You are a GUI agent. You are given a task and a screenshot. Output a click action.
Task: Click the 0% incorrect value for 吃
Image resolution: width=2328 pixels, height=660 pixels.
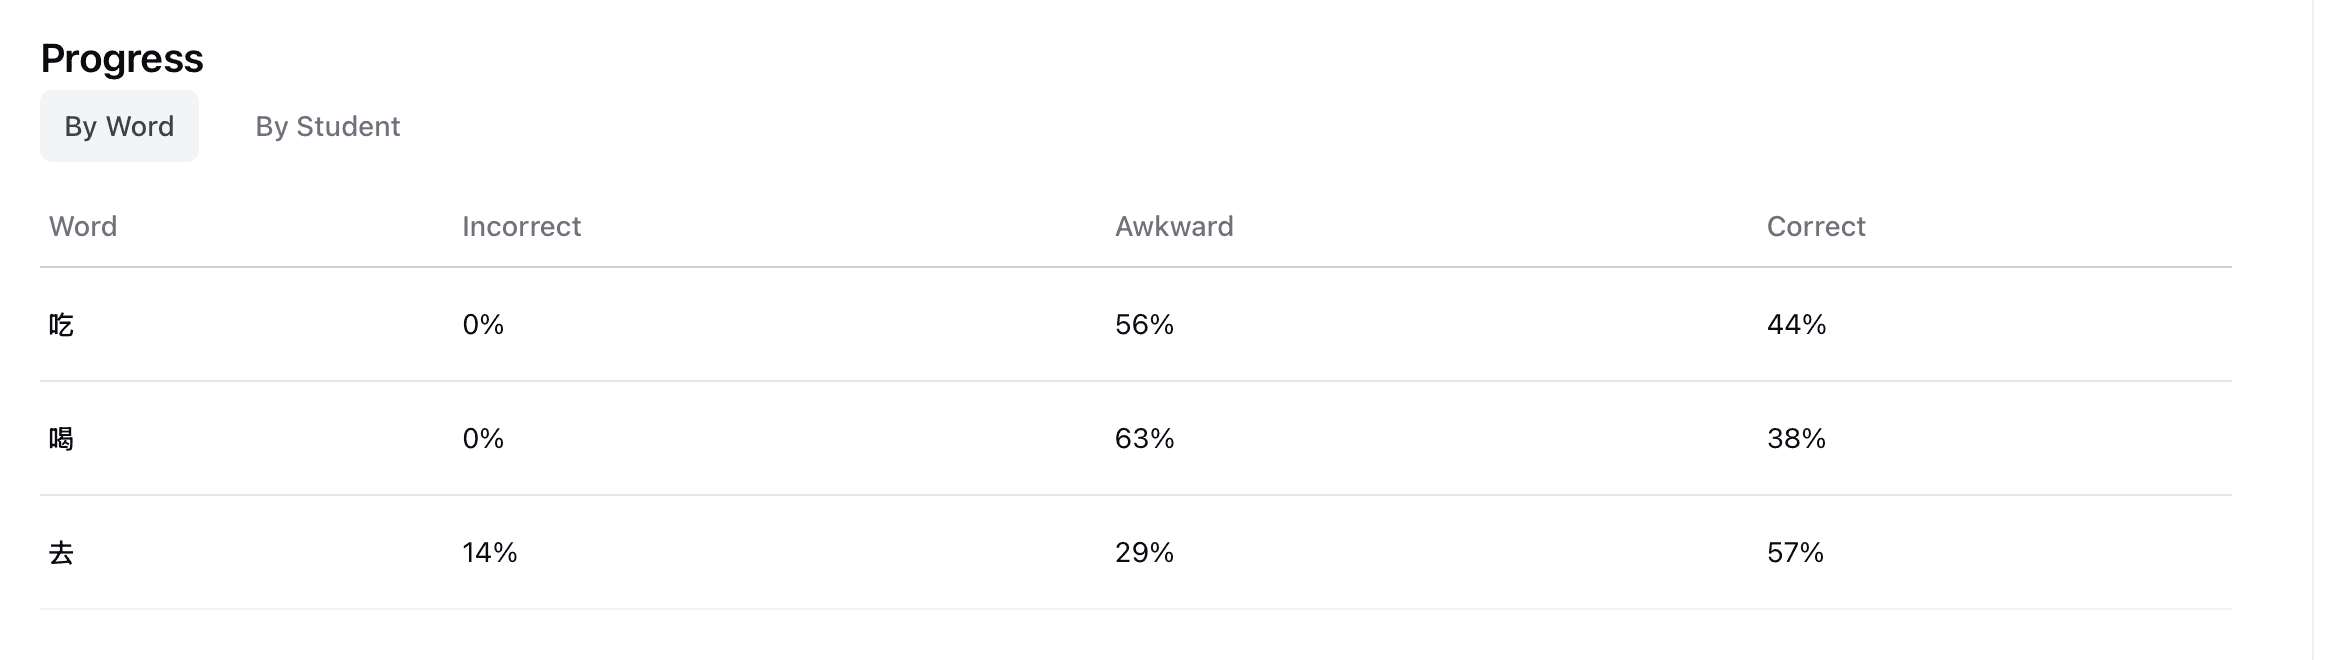483,325
